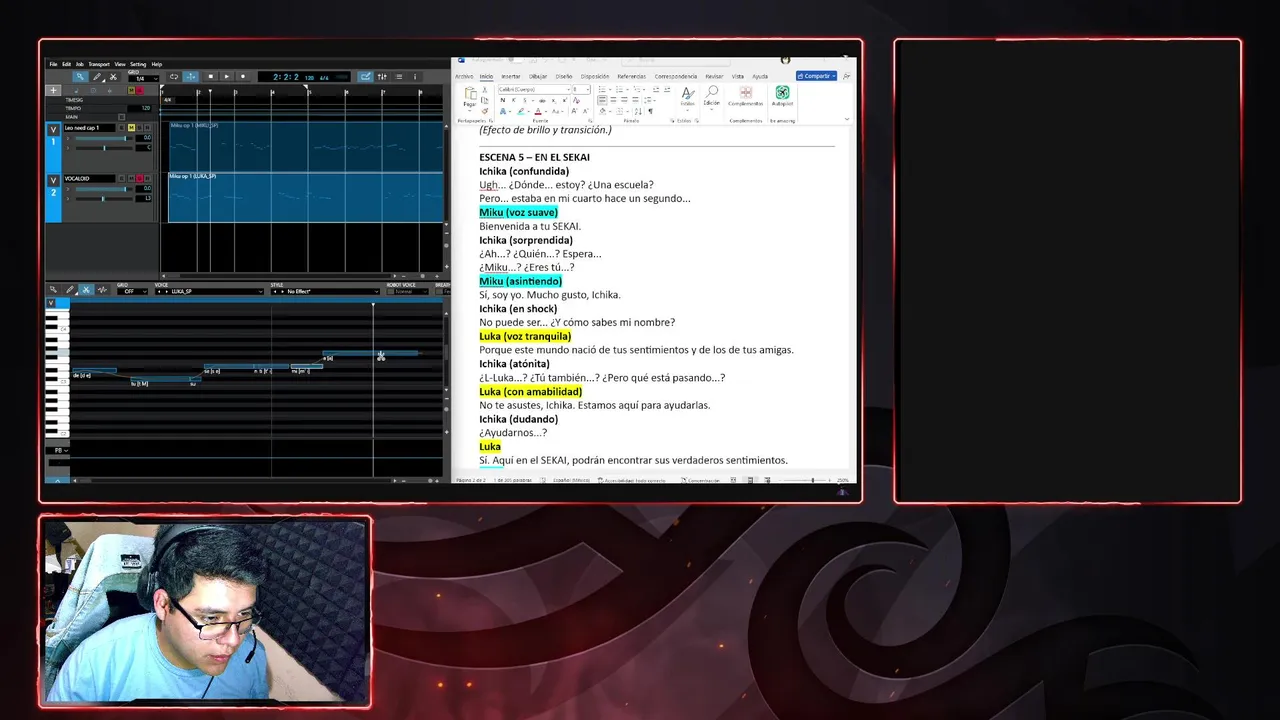Adjust volume slider of VOCALOID track 2
1280x720 pixels.
click(104, 189)
